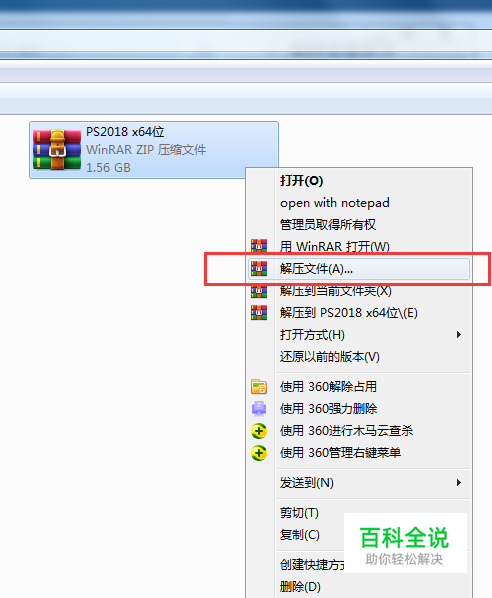Click WinRAR icon beside 解压文件(A)...
This screenshot has width=492, height=598.
tap(259, 268)
